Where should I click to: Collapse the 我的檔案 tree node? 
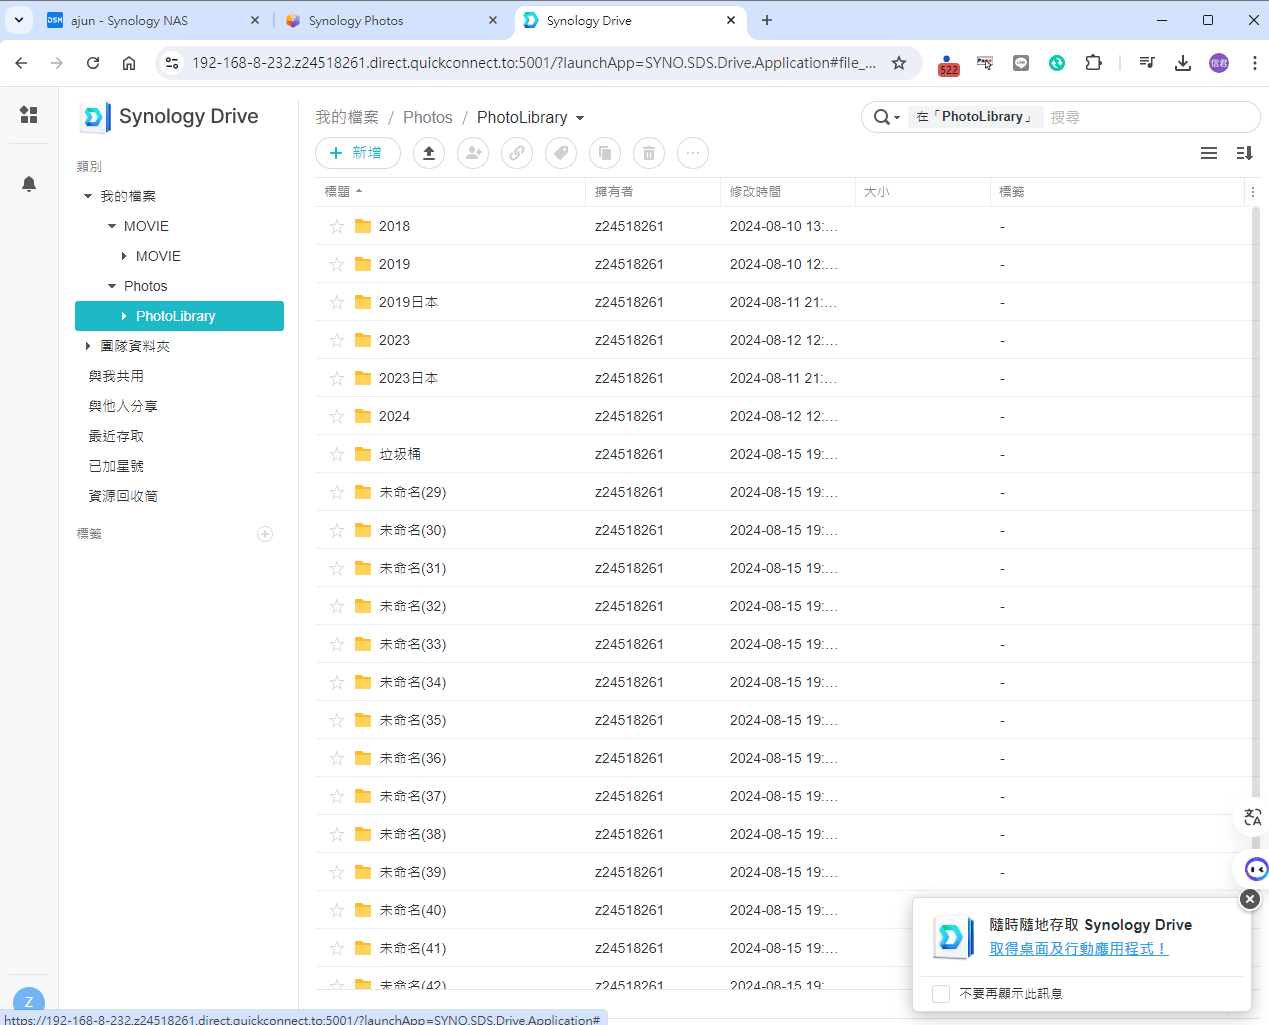click(88, 196)
